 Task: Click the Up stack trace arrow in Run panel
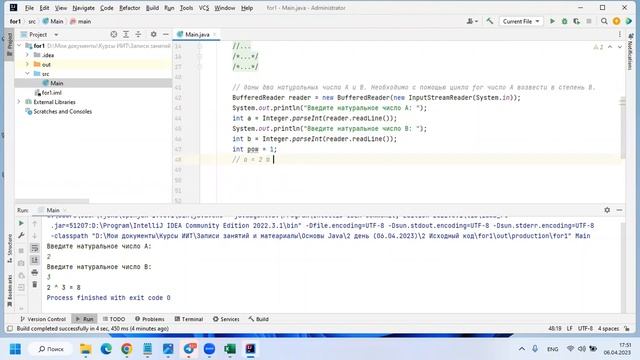[35, 224]
